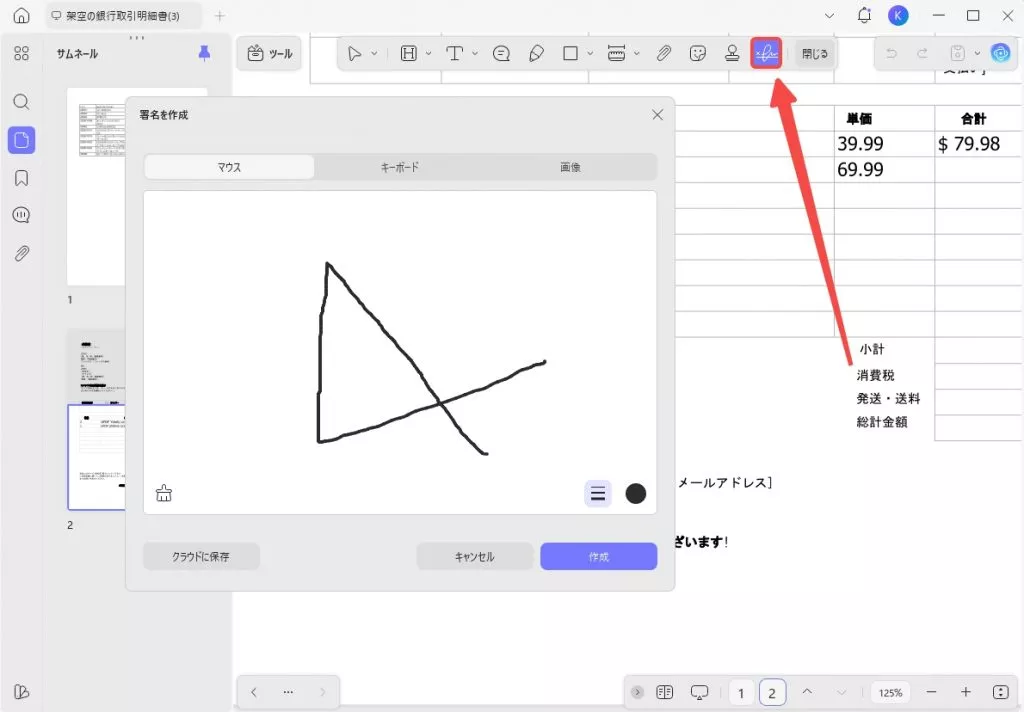Pin the thumbnails panel

tap(203, 53)
